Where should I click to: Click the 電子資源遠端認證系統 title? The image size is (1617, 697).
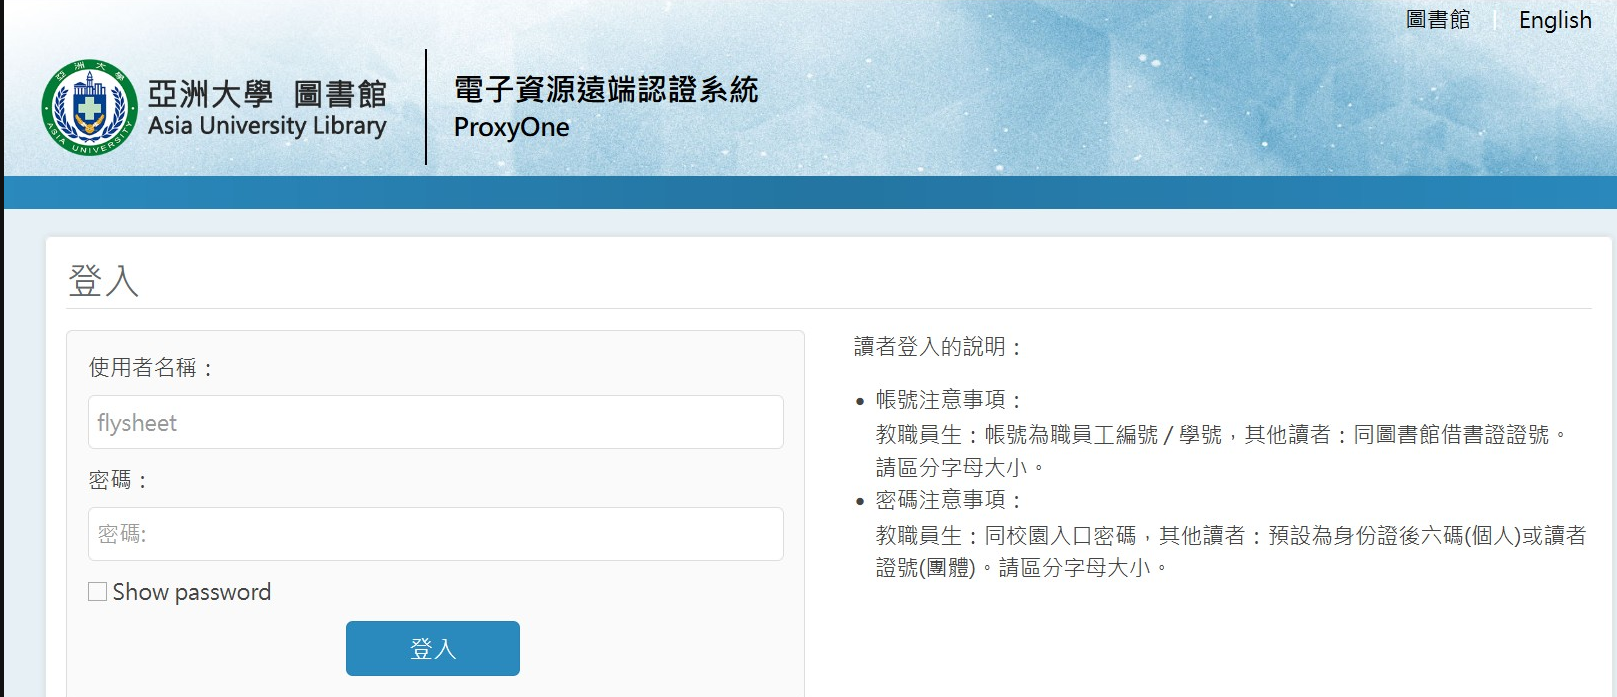606,90
